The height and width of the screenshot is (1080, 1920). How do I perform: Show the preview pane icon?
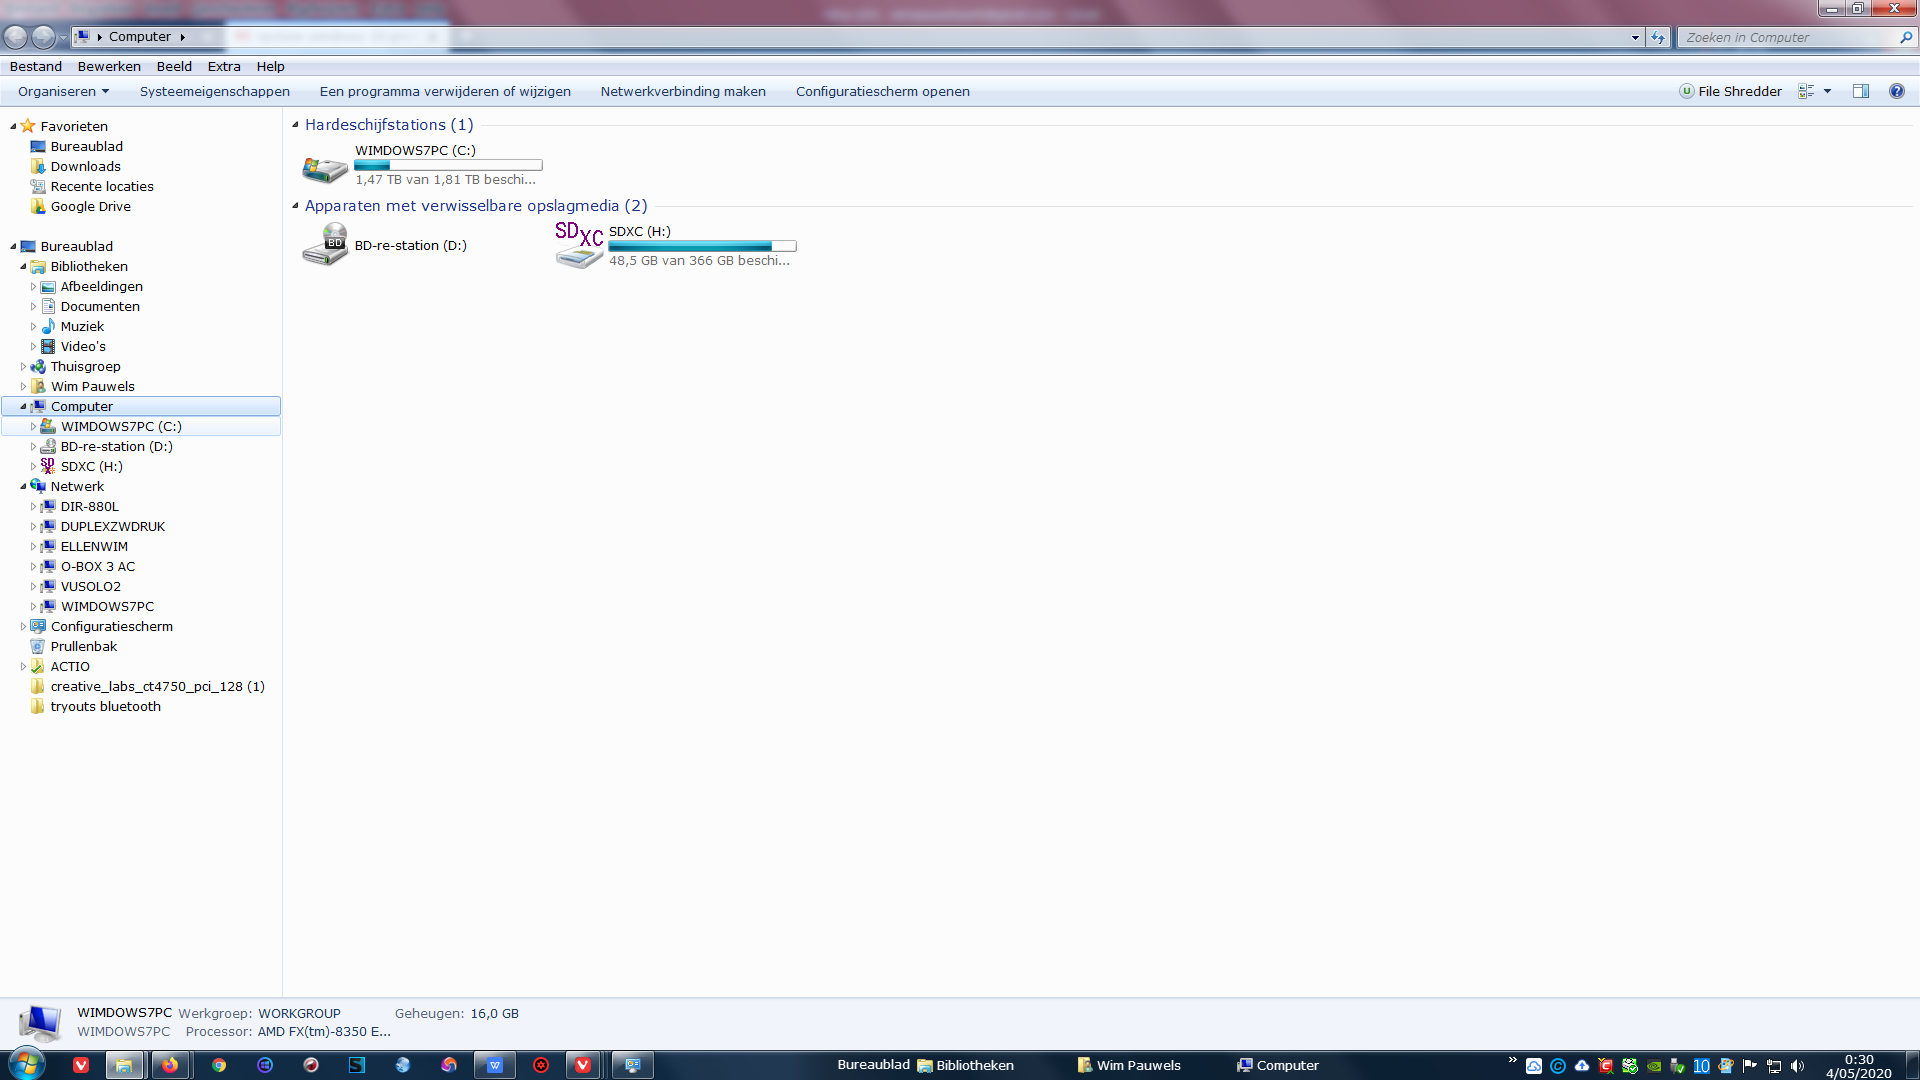(1861, 91)
